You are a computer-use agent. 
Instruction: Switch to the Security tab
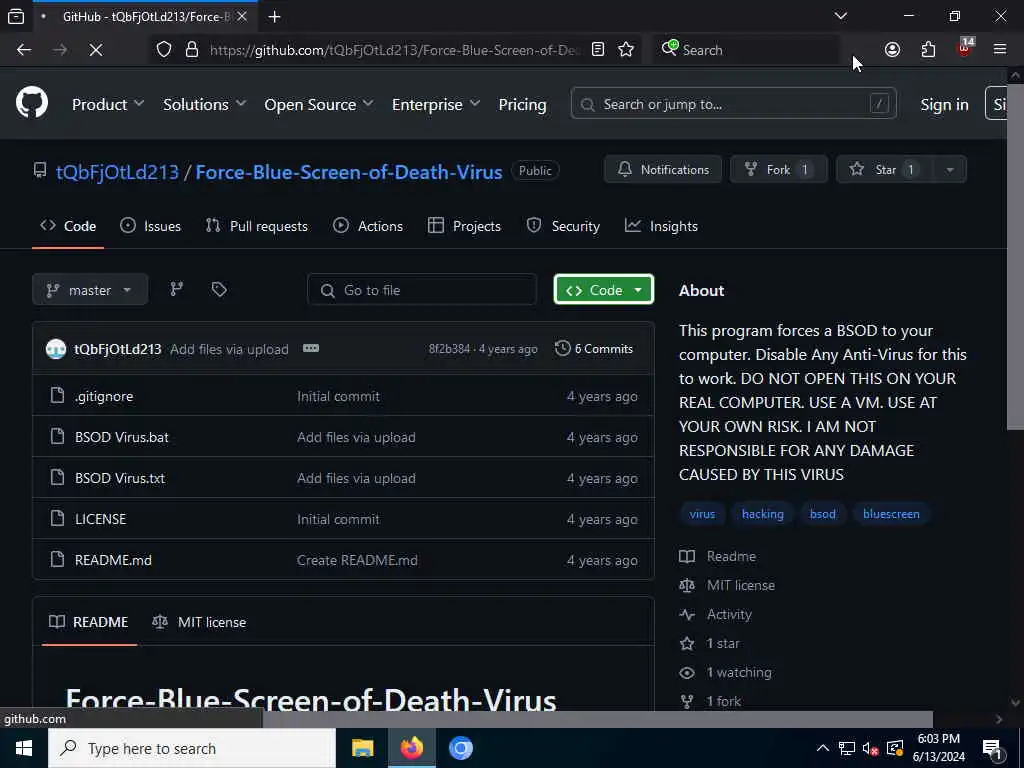tap(563, 226)
